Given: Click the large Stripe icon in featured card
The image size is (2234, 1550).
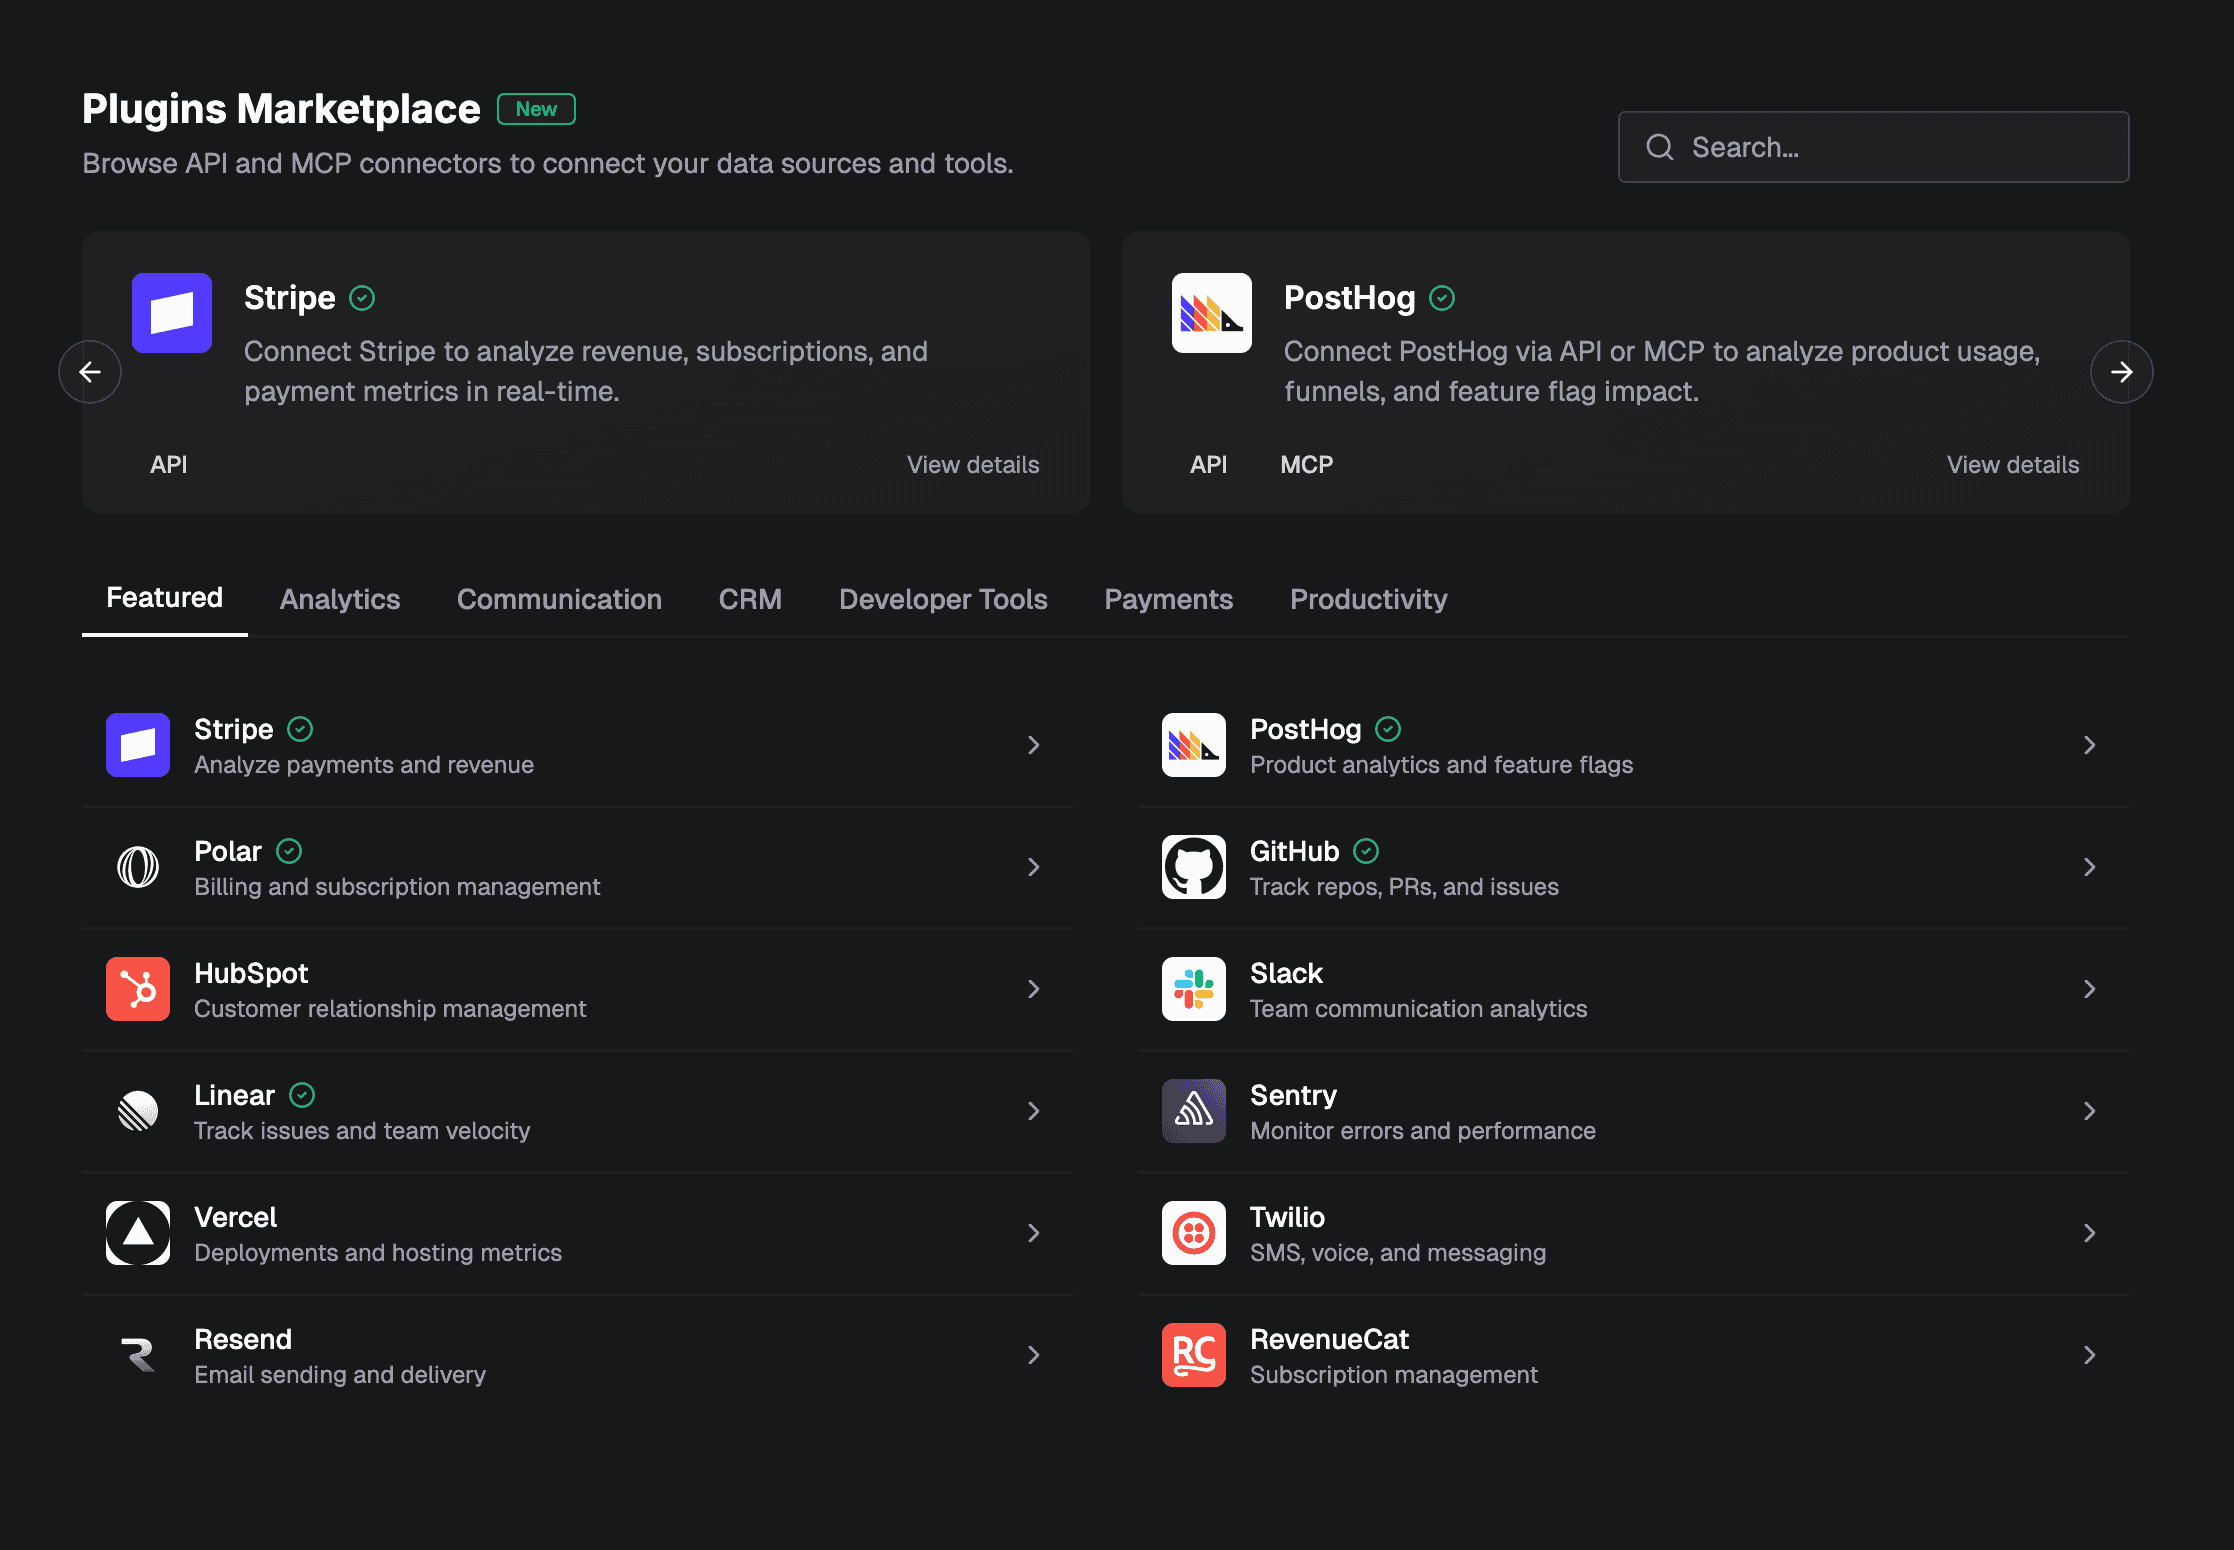Looking at the screenshot, I should (x=172, y=313).
